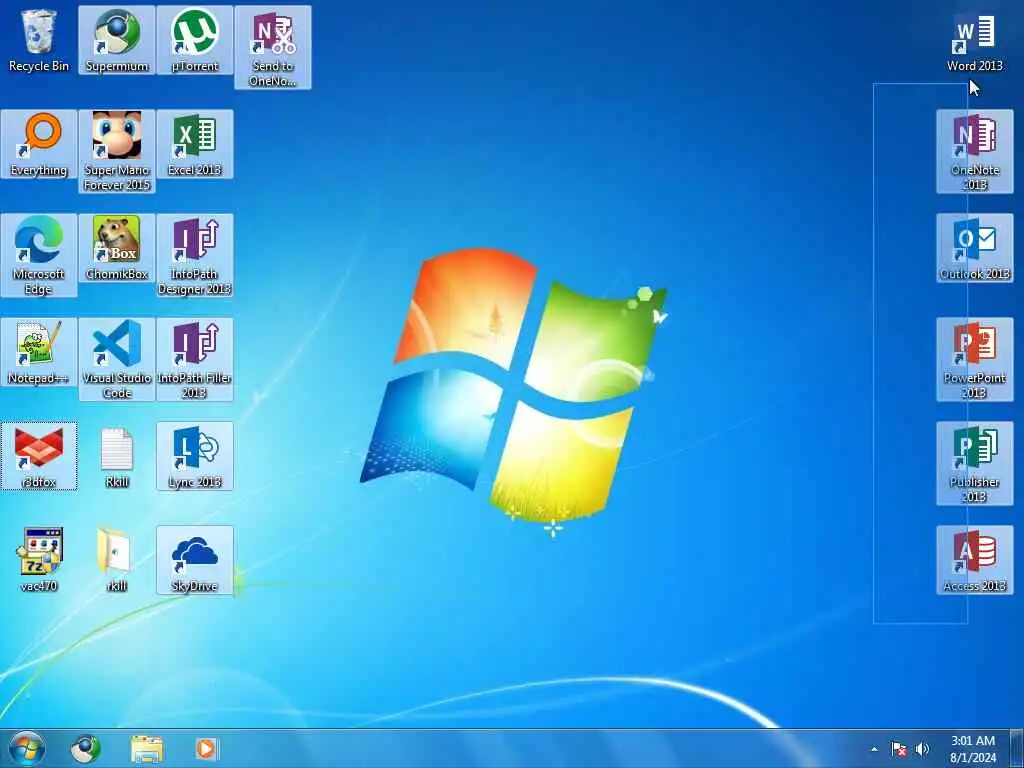Image resolution: width=1024 pixels, height=768 pixels.
Task: Click the Notepad++ desktop shortcut
Action: 39,352
